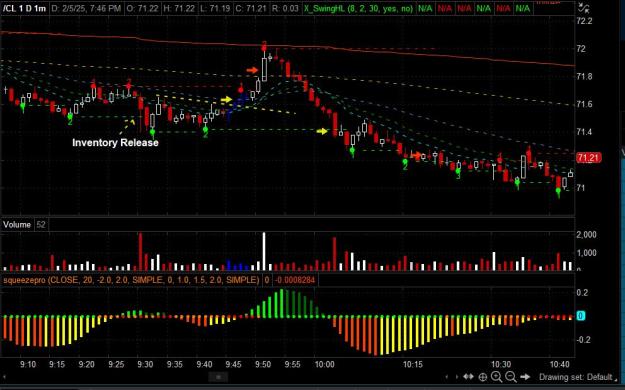
Task: Click the 9:30 time axis label
Action: point(145,364)
